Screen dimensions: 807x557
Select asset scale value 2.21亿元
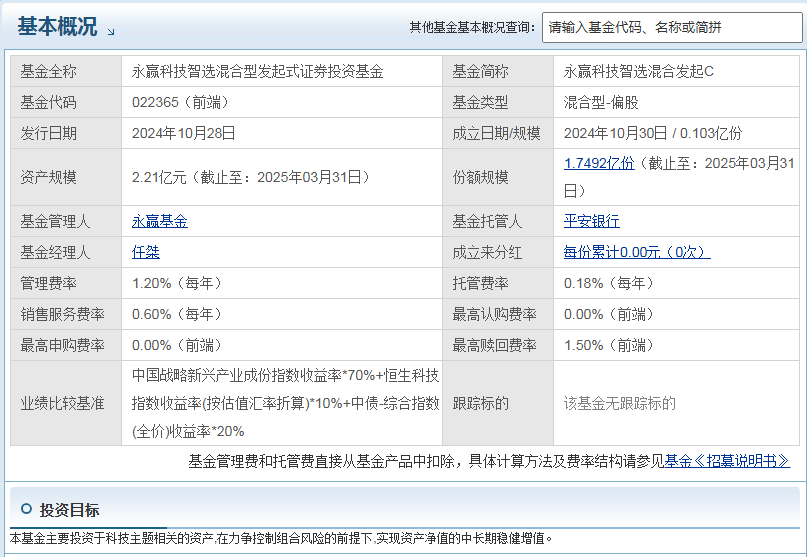point(159,178)
